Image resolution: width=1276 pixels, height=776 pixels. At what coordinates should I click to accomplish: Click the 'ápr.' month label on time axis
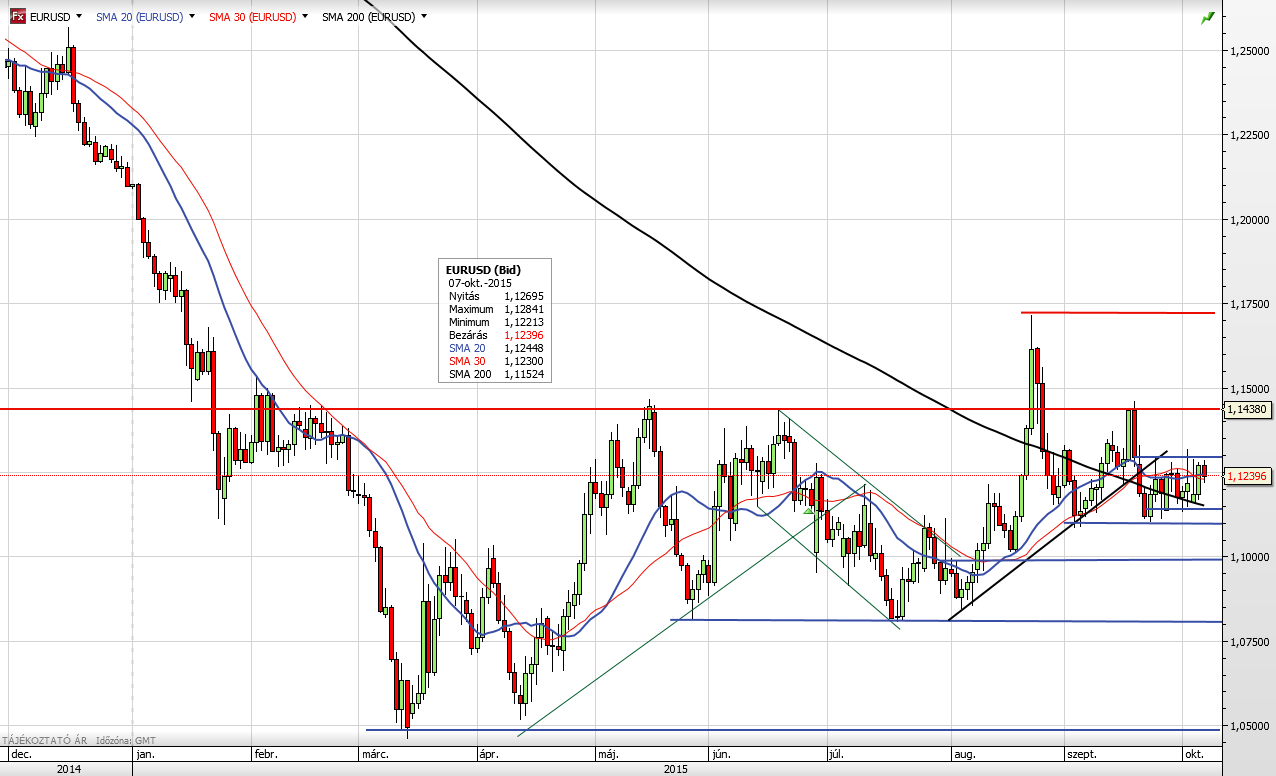tap(488, 753)
